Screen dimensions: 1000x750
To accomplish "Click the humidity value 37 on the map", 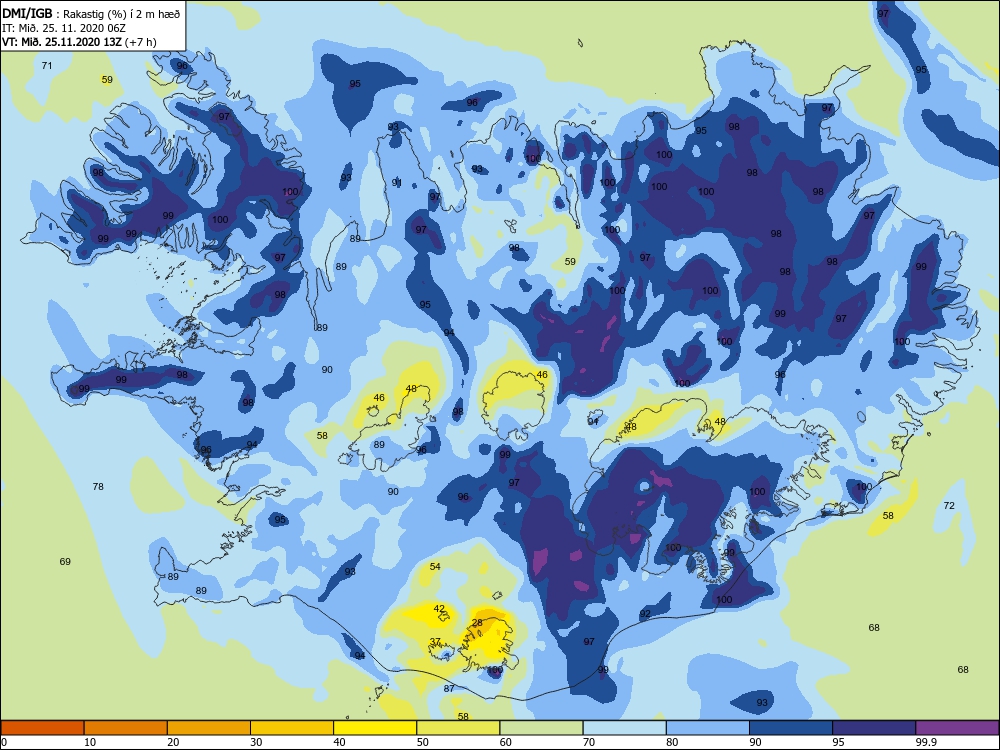I will click(x=435, y=642).
